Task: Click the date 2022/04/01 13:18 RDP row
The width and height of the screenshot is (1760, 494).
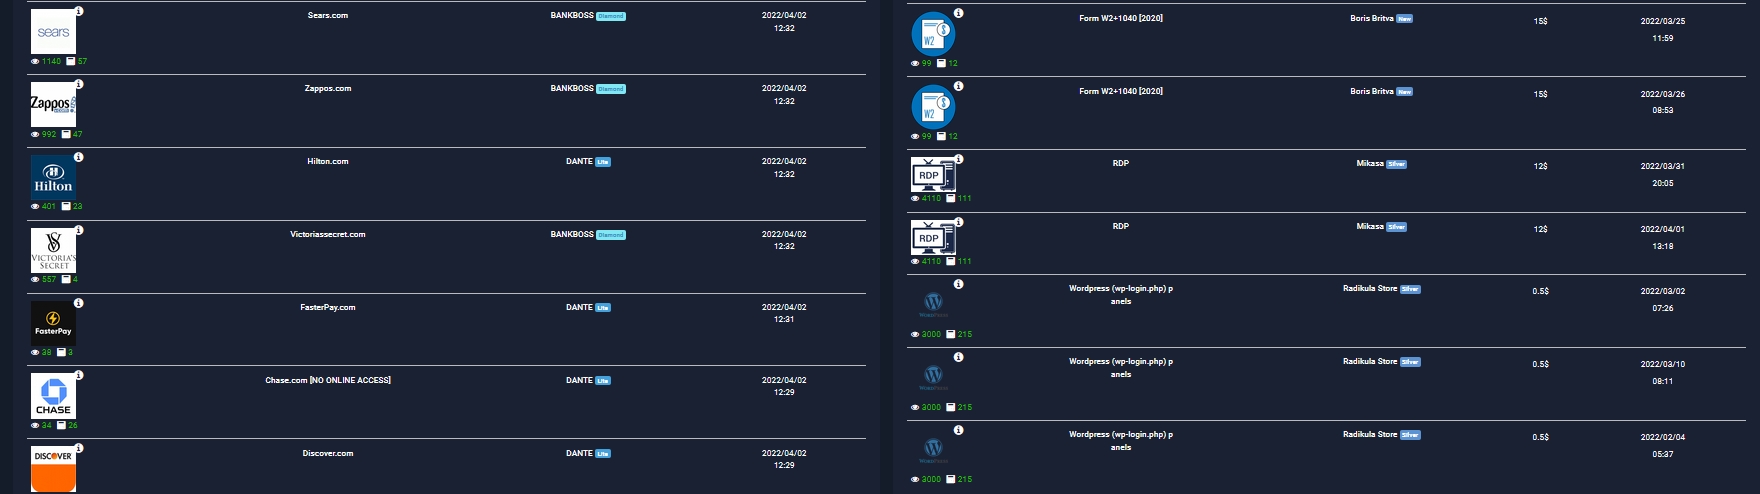Action: point(1663,238)
